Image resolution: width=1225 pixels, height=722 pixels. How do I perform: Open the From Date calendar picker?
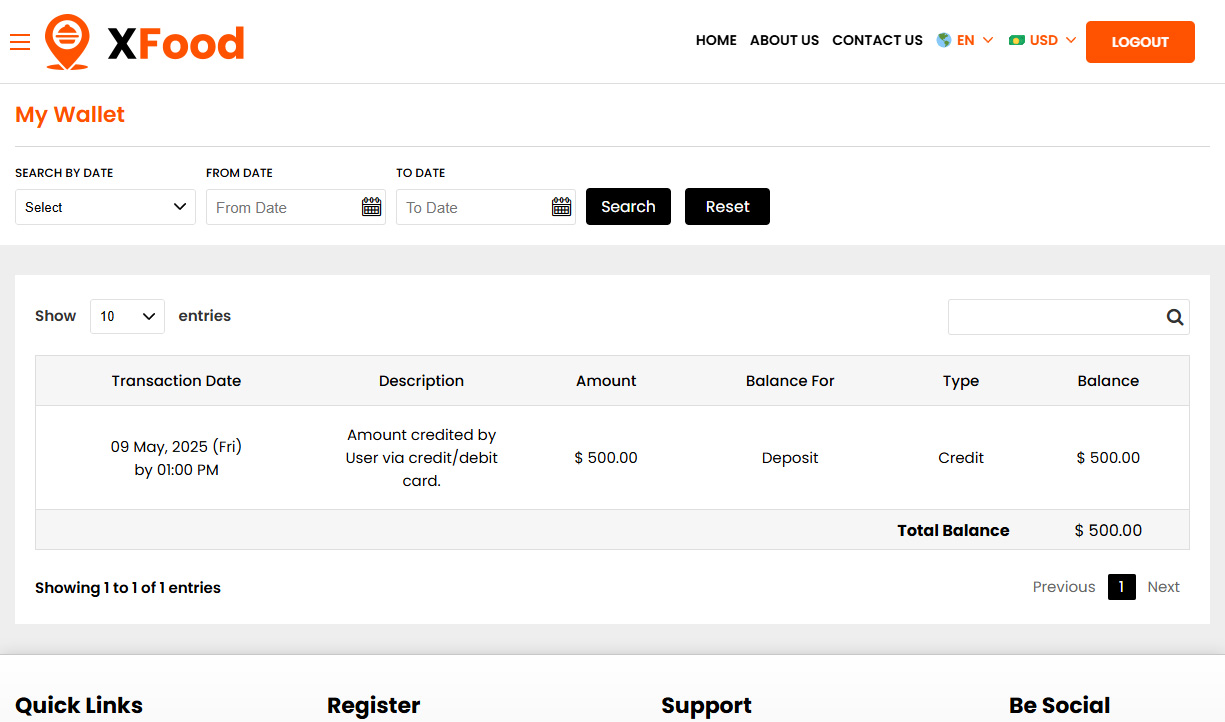(x=370, y=207)
